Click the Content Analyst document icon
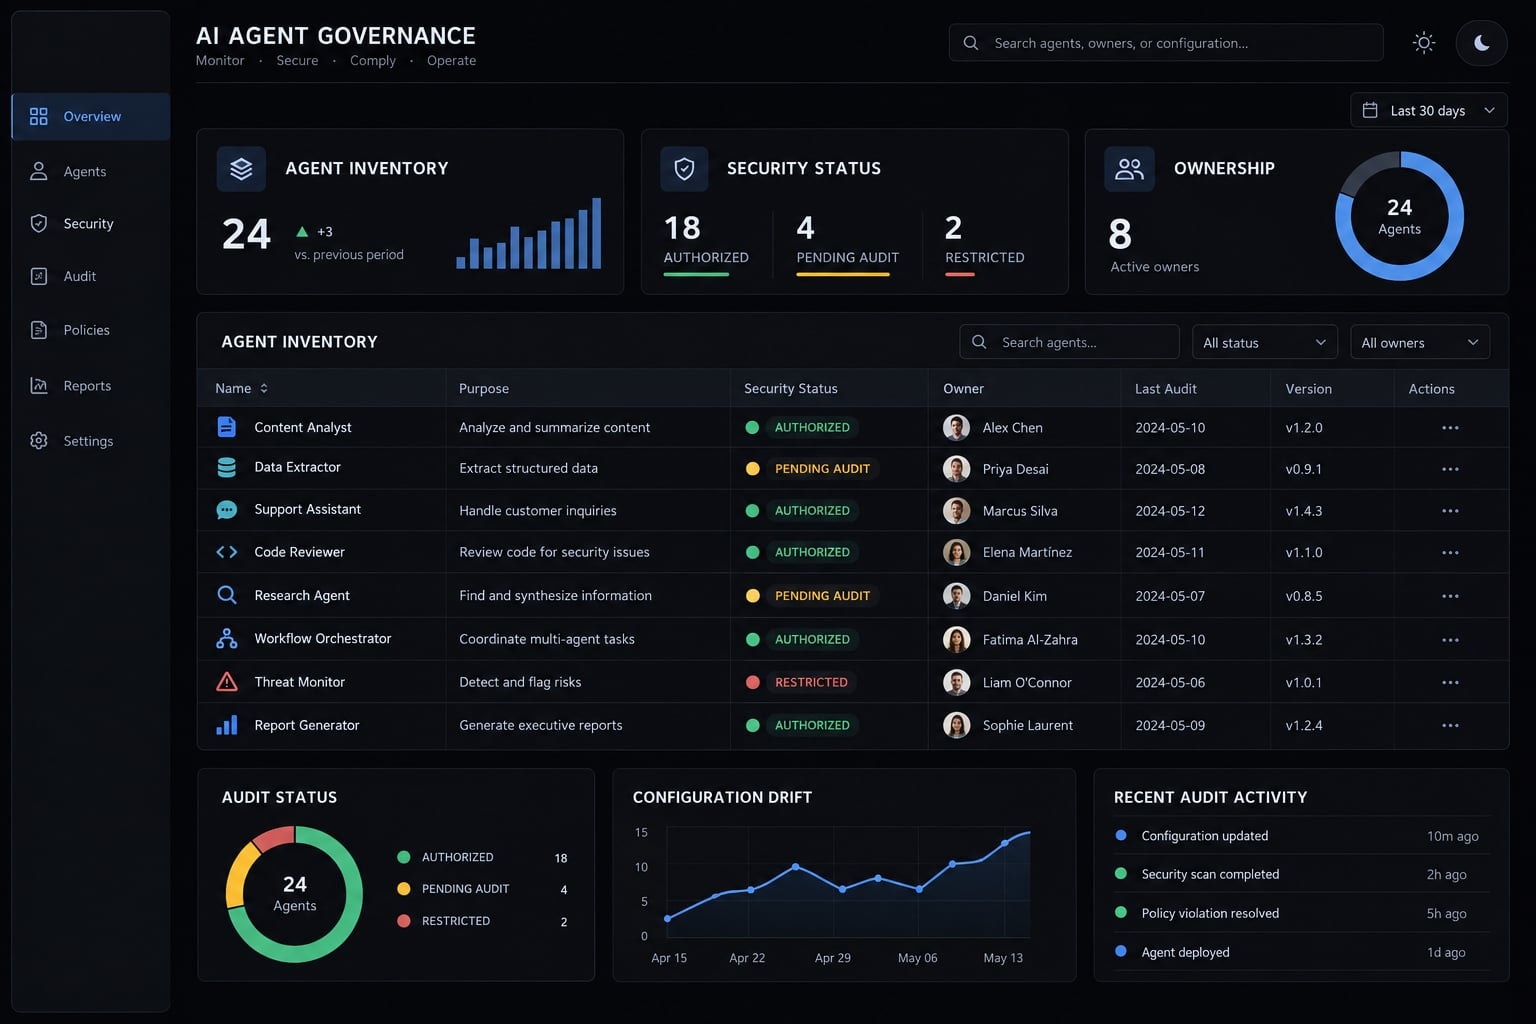 [x=227, y=427]
